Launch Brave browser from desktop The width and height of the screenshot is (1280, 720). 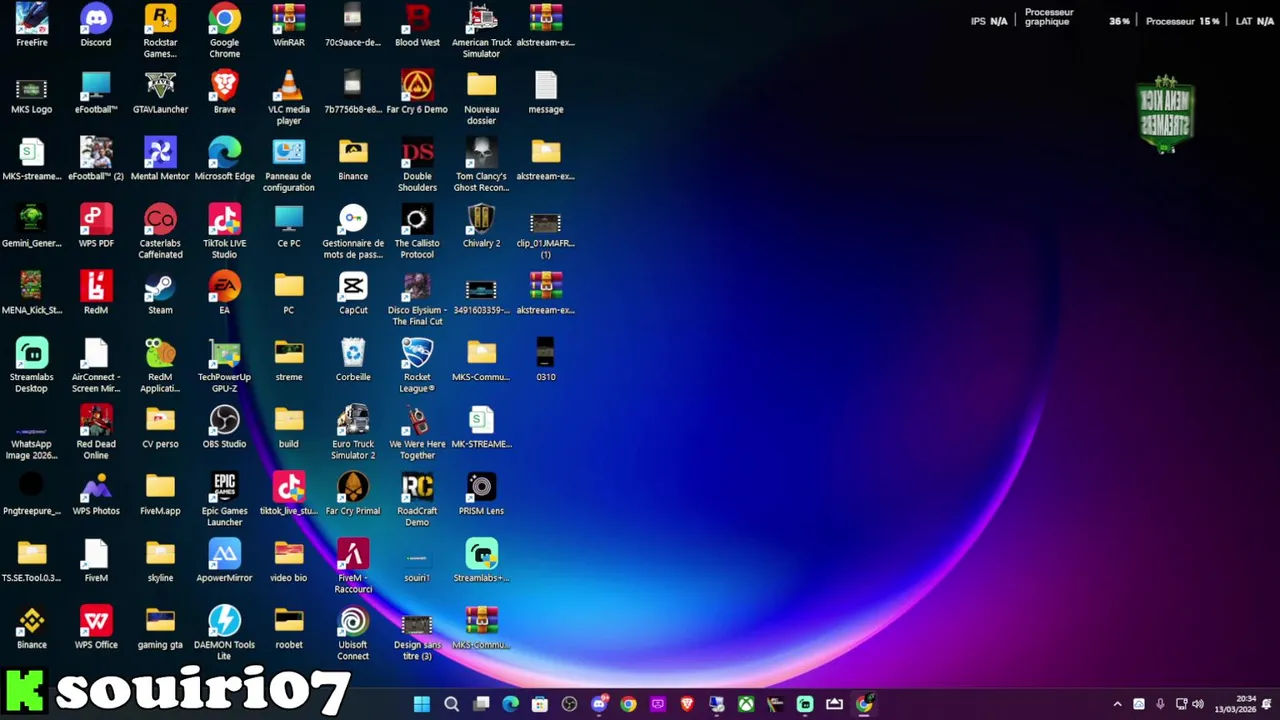point(224,92)
